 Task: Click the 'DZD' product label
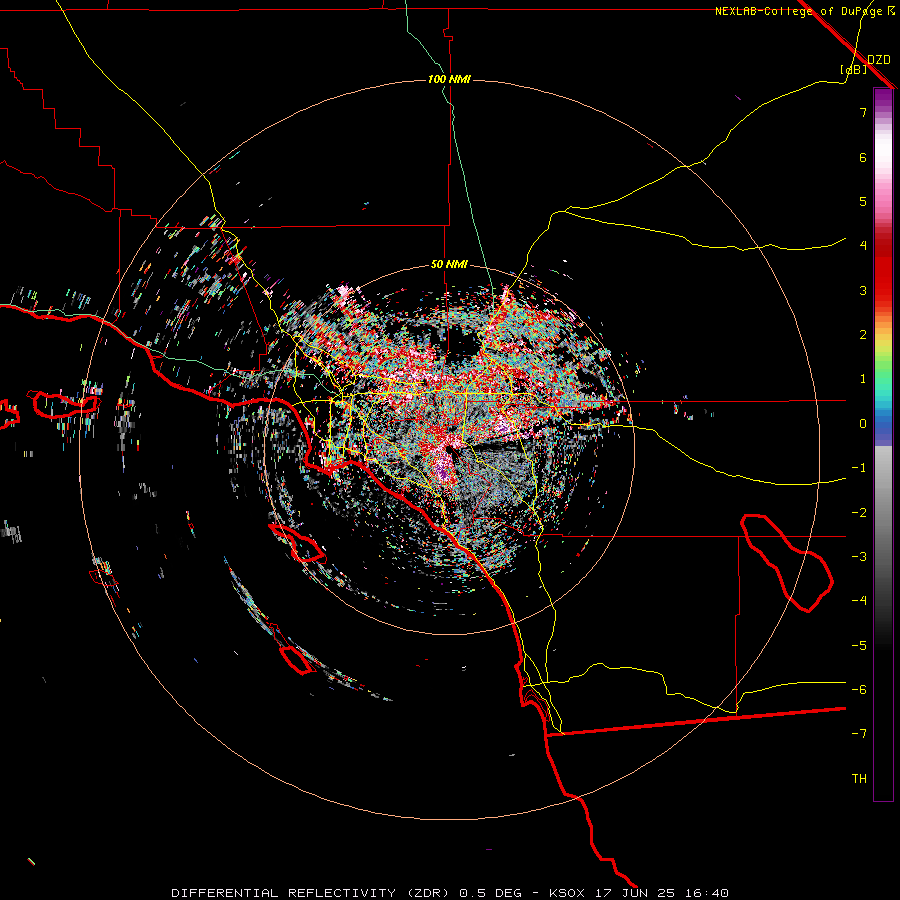[879, 60]
